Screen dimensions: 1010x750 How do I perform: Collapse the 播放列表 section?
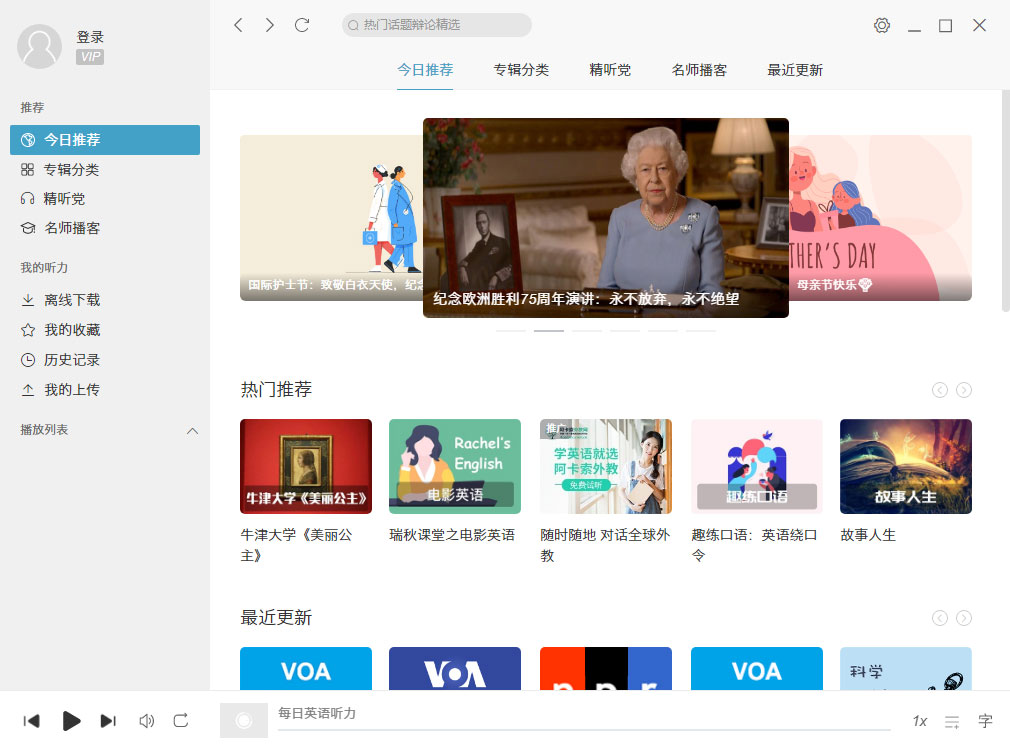(192, 431)
